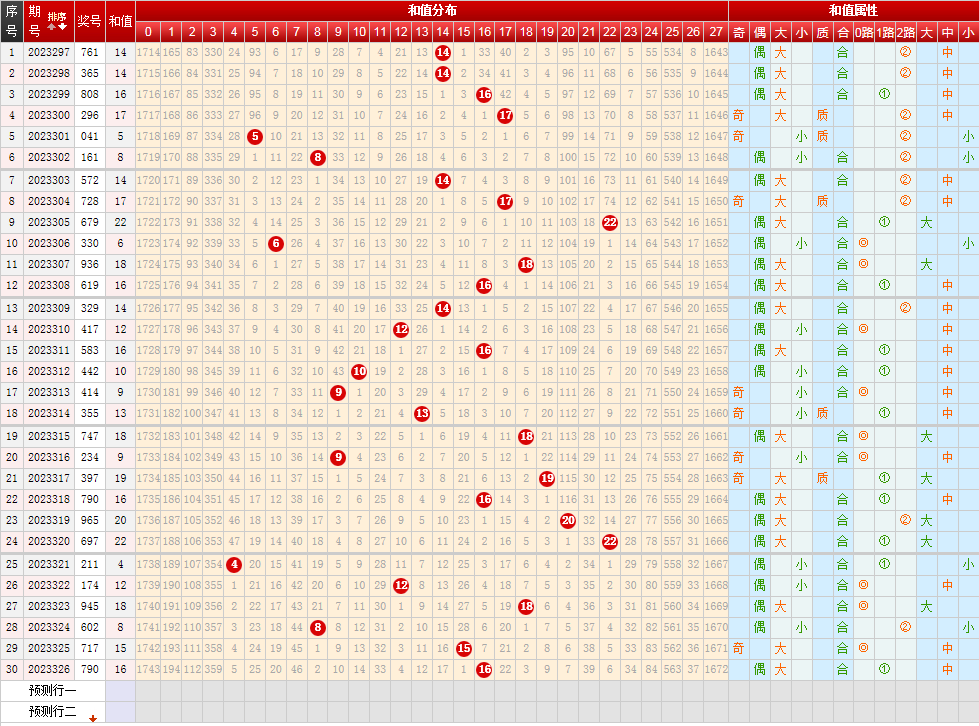Click red ball 5 in row 2023301
Screen dimensions: 979x726
pyautogui.click(x=254, y=136)
